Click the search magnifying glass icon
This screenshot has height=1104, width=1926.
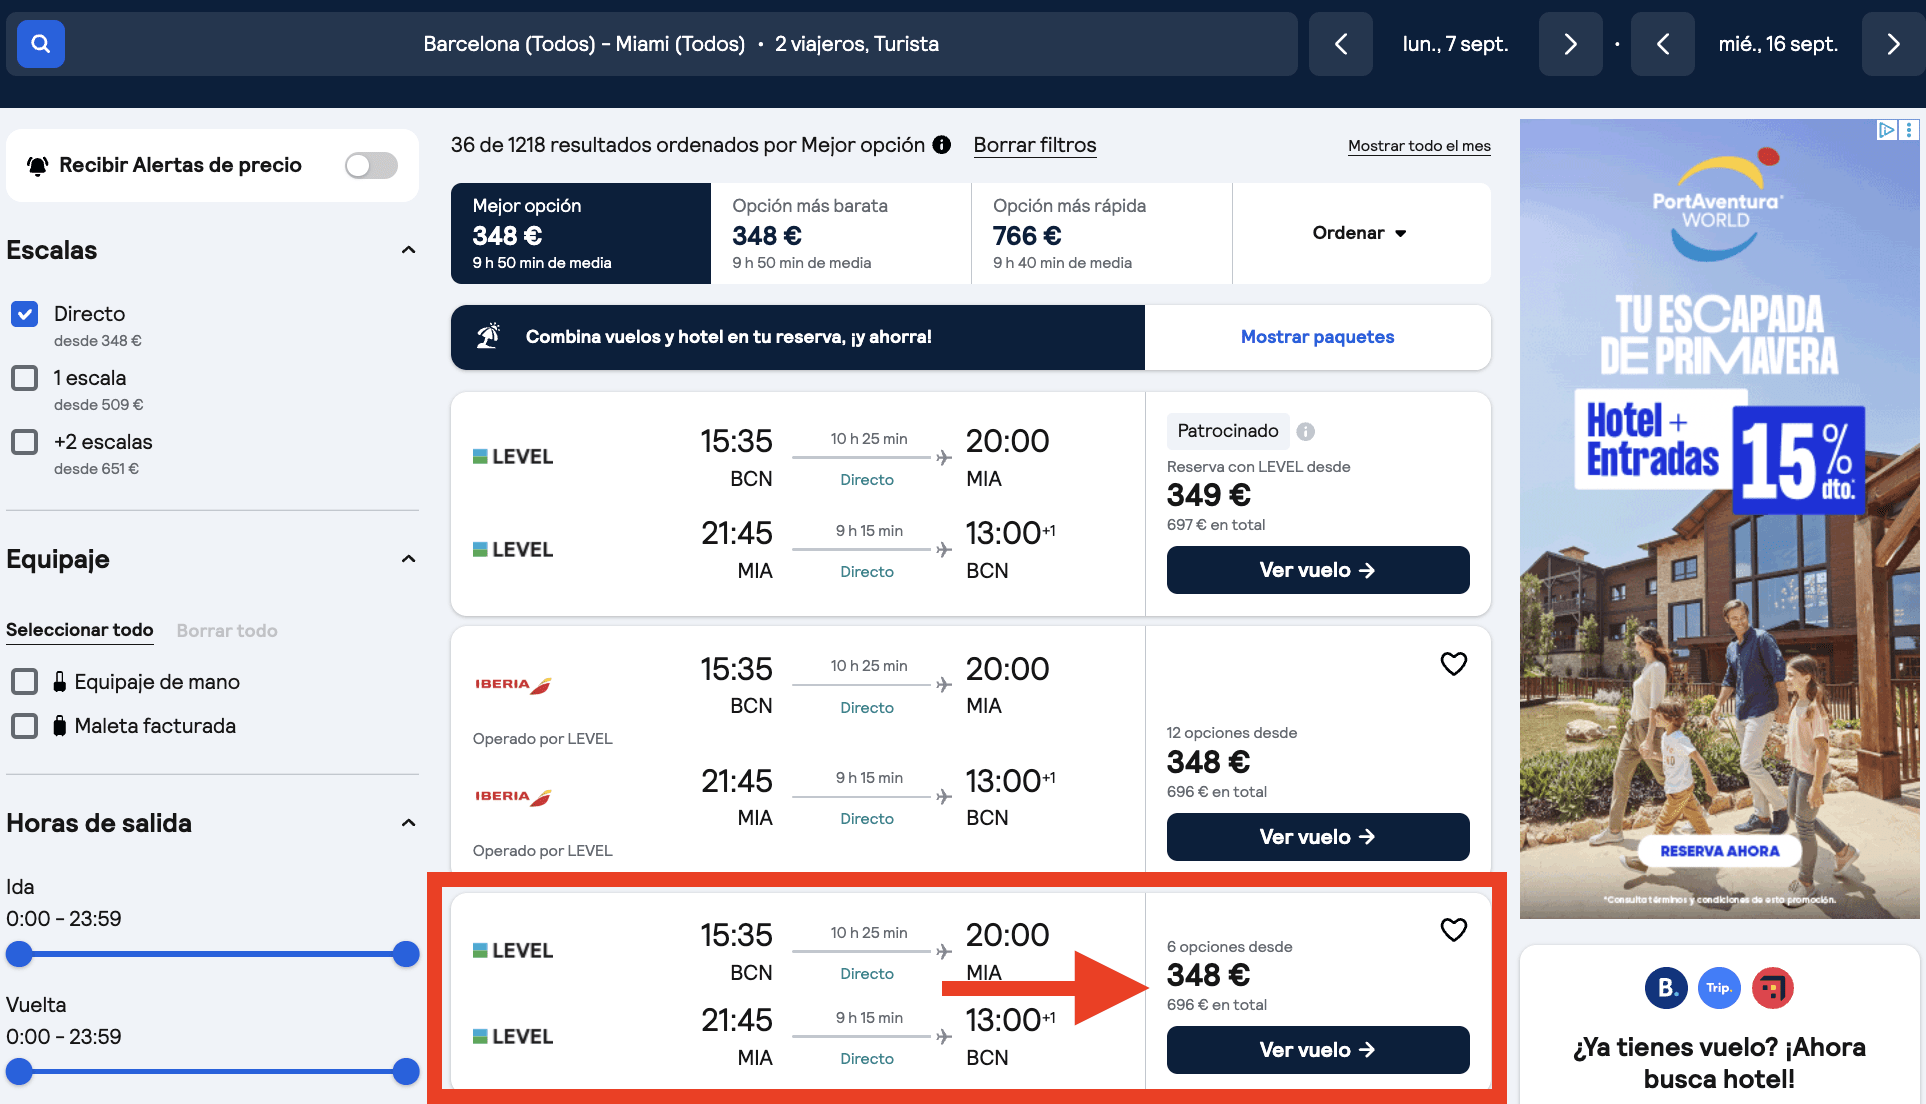40,44
